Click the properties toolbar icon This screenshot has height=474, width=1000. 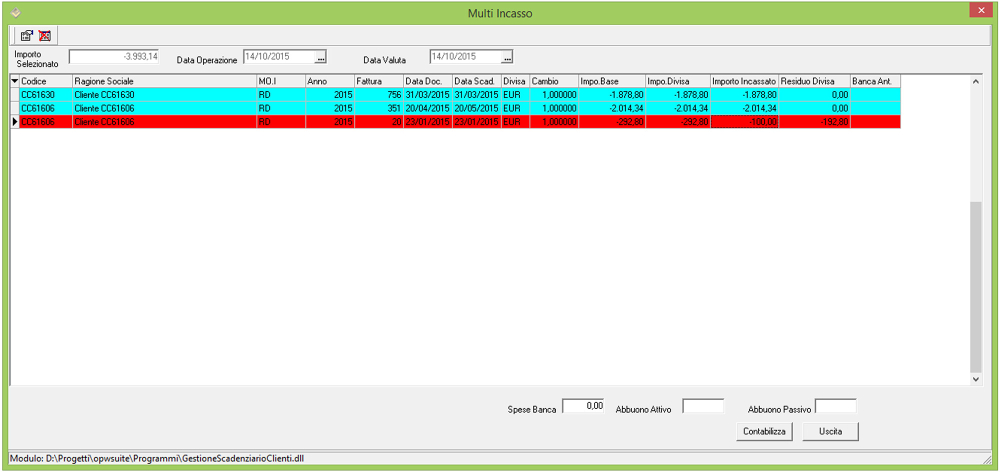coord(27,34)
